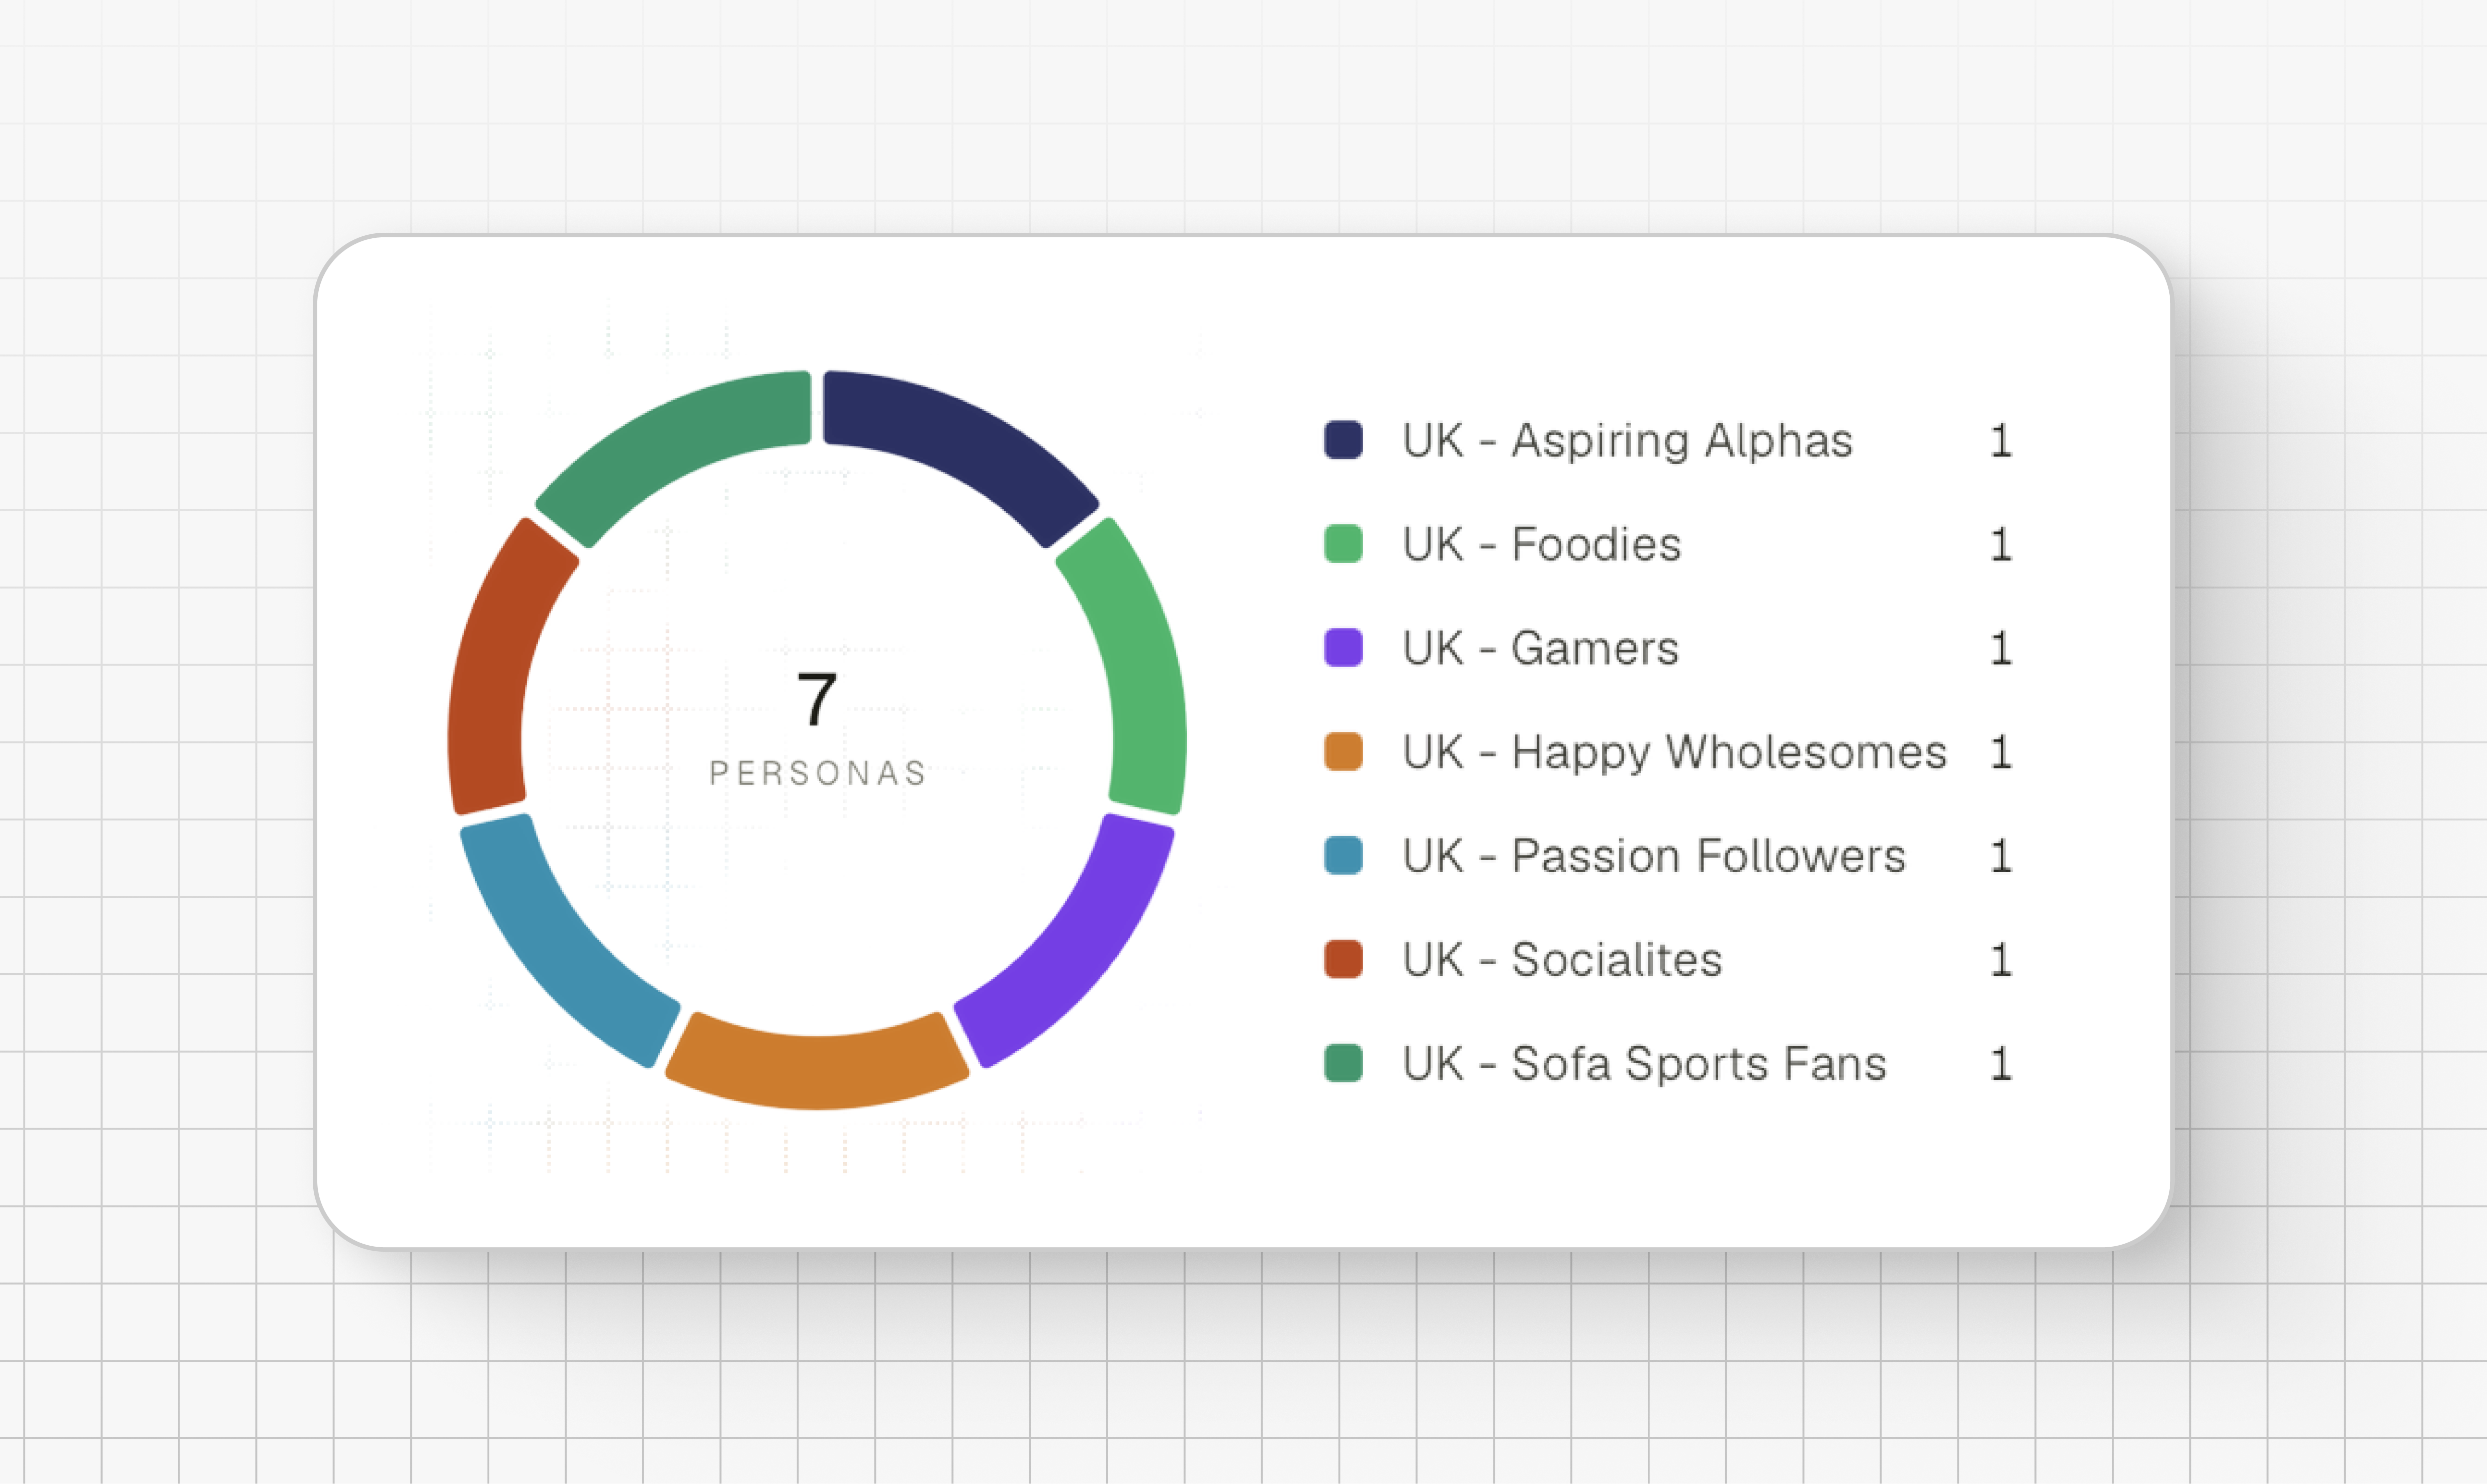Screen dimensions: 2487x1484
Task: Click the green Foodies legend swatch
Action: 1343,544
